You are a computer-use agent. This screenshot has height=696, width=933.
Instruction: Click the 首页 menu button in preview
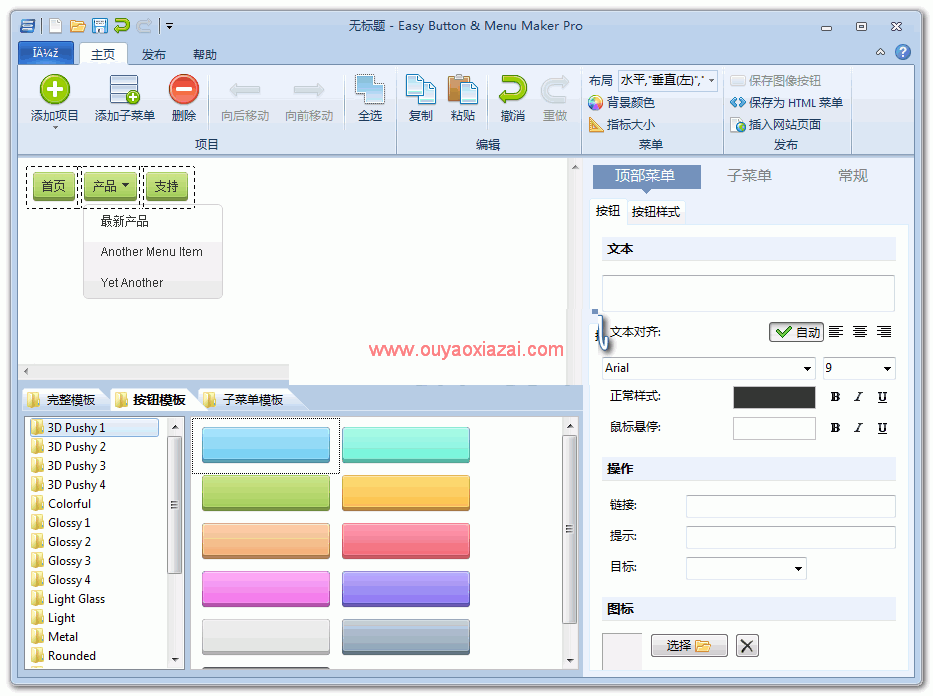(54, 186)
